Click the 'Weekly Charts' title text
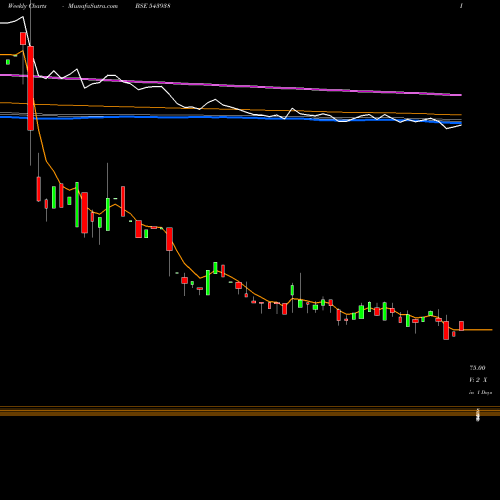The image size is (500, 500). pos(27,6)
